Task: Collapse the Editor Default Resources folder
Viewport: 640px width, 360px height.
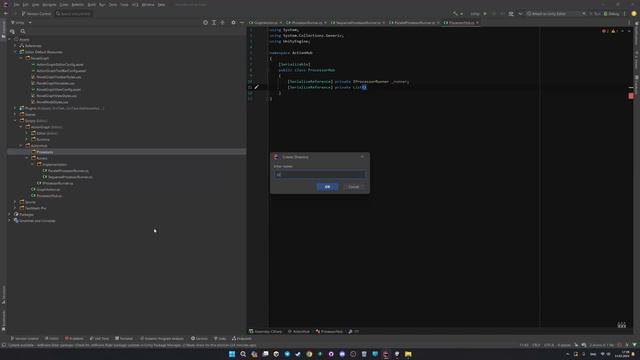Action: pyautogui.click(x=16, y=52)
